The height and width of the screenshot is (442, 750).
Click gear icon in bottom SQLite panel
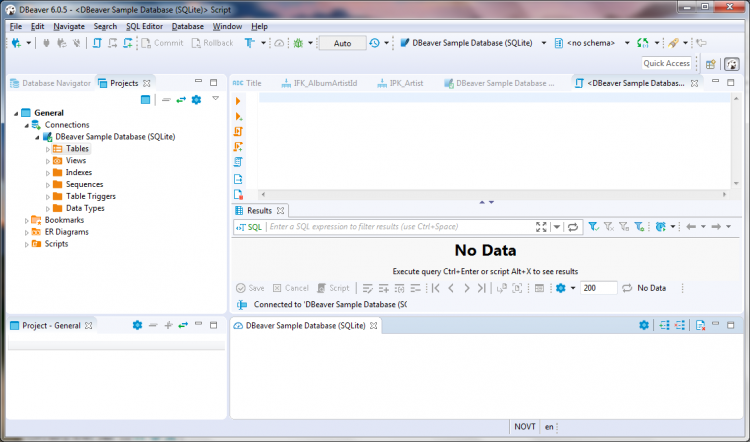[x=647, y=325]
